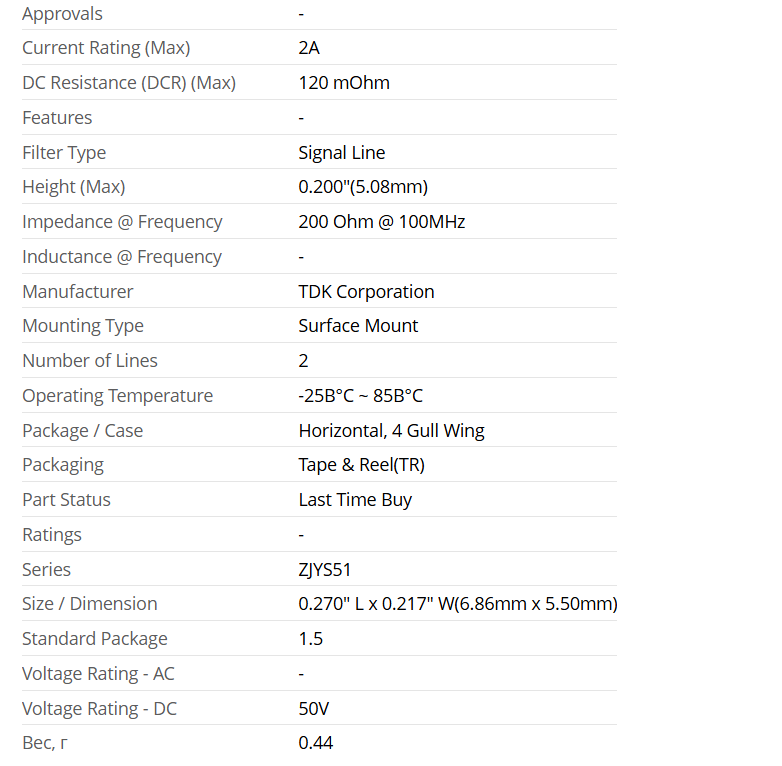Select the Approvals row label
The image size is (782, 766).
(62, 14)
